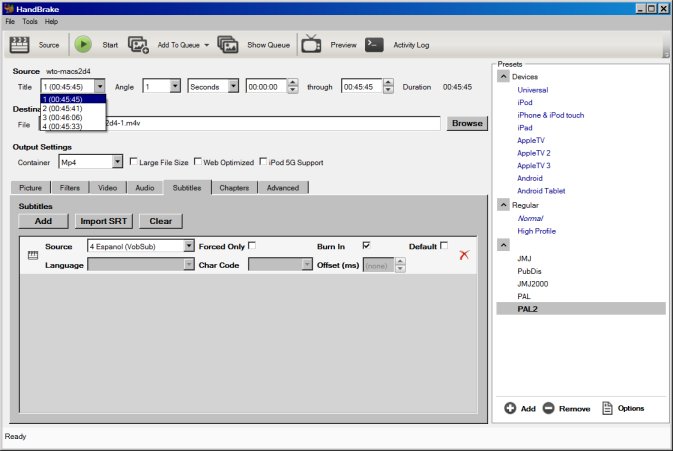Click the Browse button for destination

coord(466,124)
